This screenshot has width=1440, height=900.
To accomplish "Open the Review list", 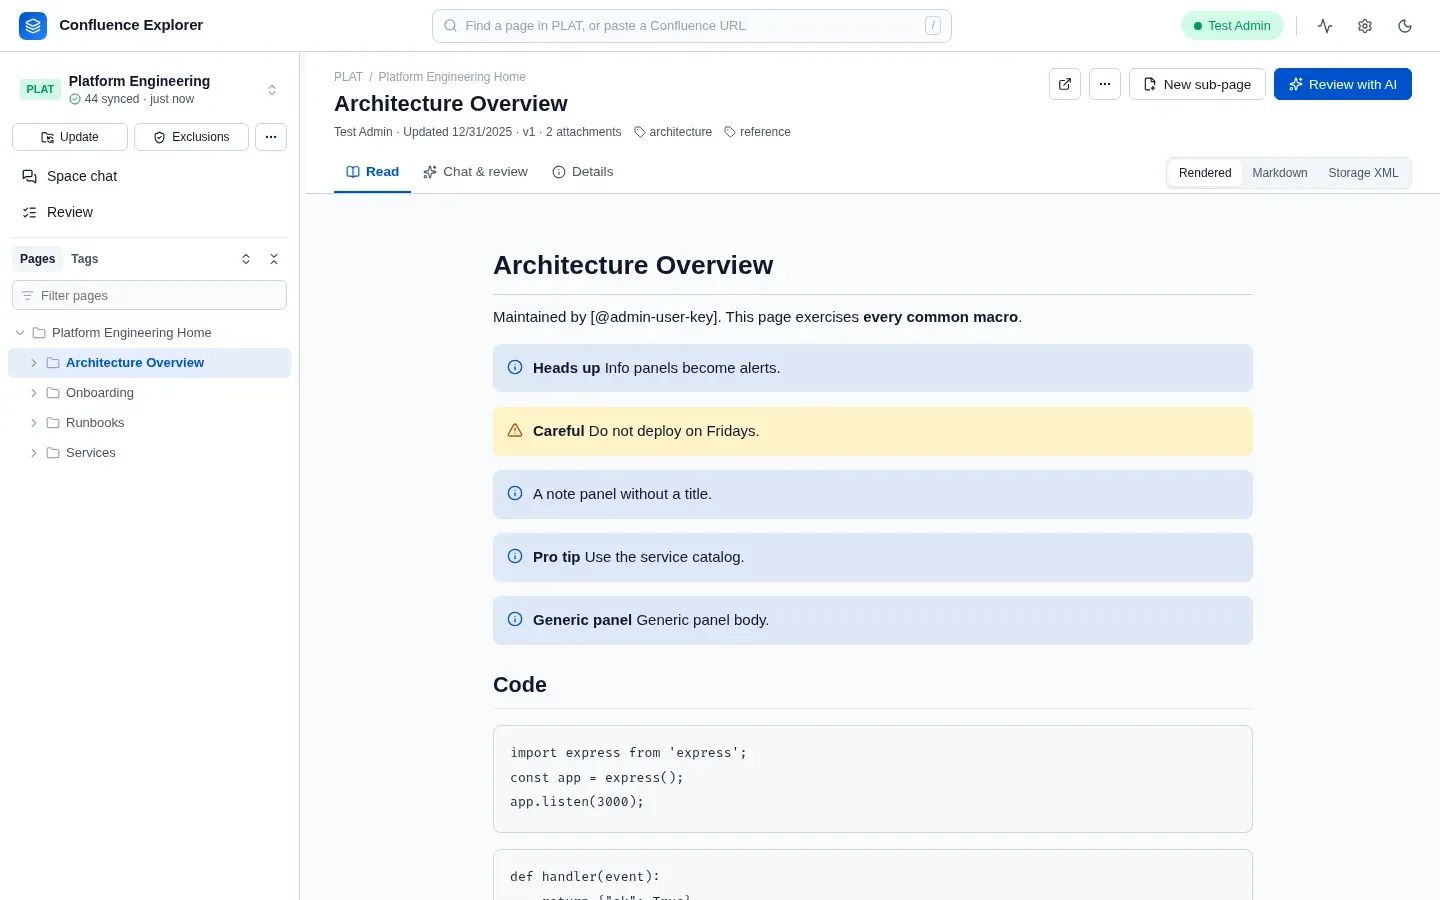I will pos(150,212).
